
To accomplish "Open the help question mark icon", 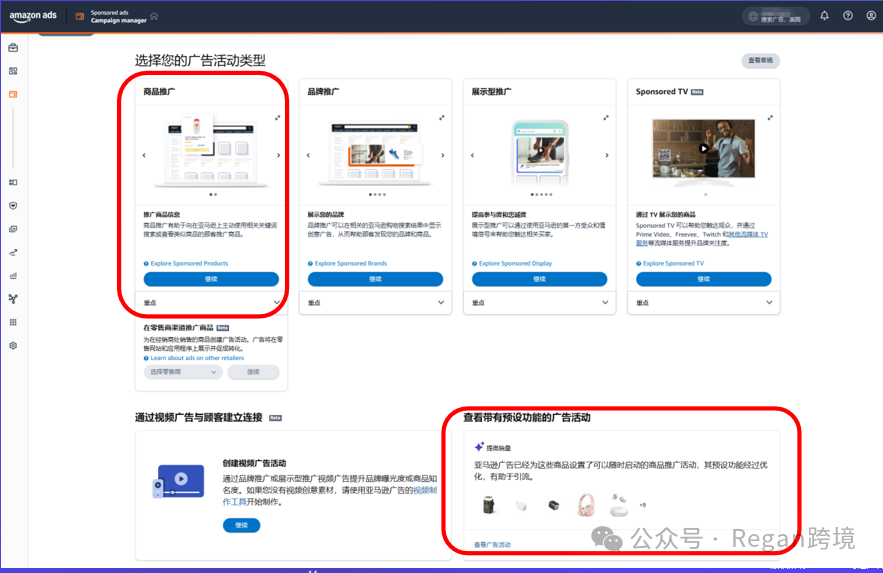I will click(x=848, y=16).
